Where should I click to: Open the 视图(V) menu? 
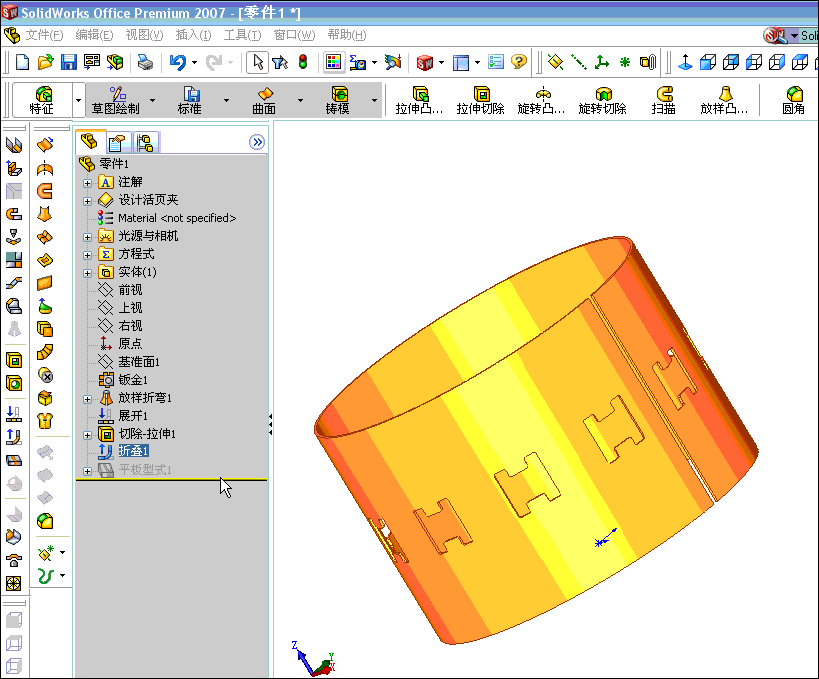coord(144,35)
